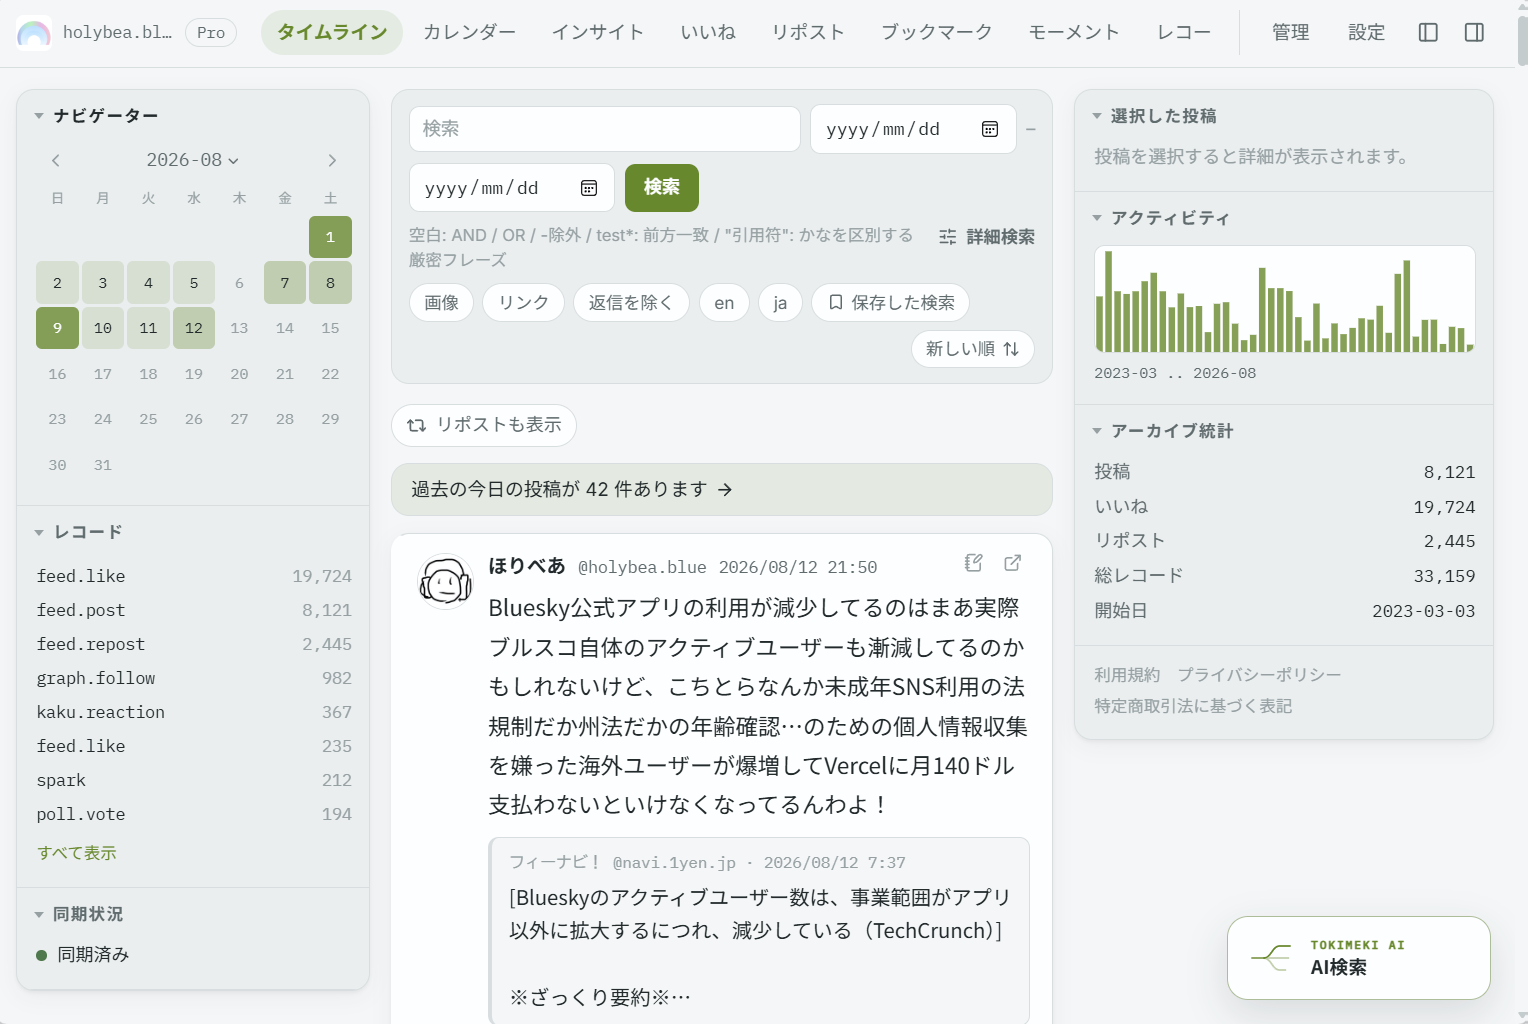Viewport: 1528px width, 1024px height.
Task: Open the post in external link icon
Action: click(1012, 563)
